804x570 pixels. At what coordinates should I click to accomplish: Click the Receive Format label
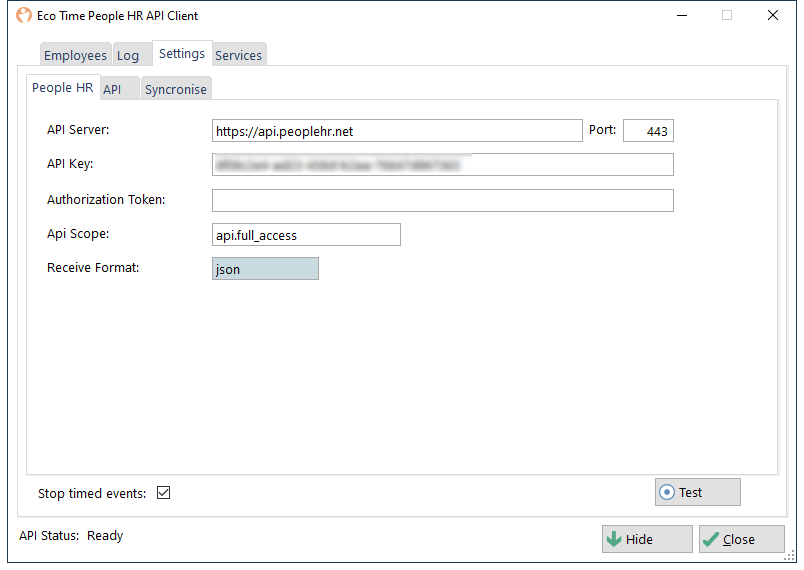(x=93, y=268)
